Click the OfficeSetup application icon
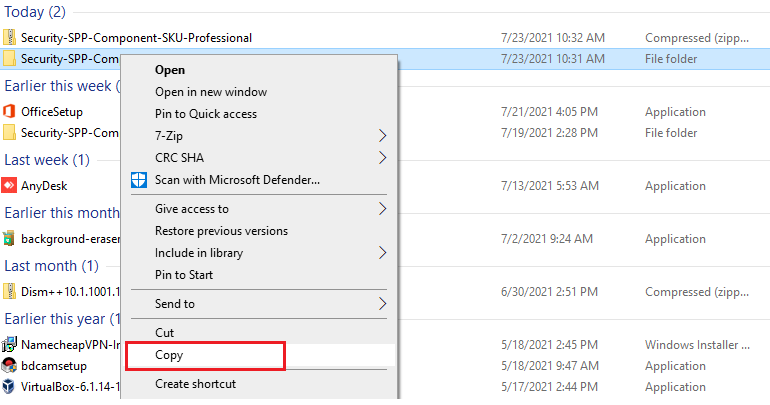 [9, 111]
